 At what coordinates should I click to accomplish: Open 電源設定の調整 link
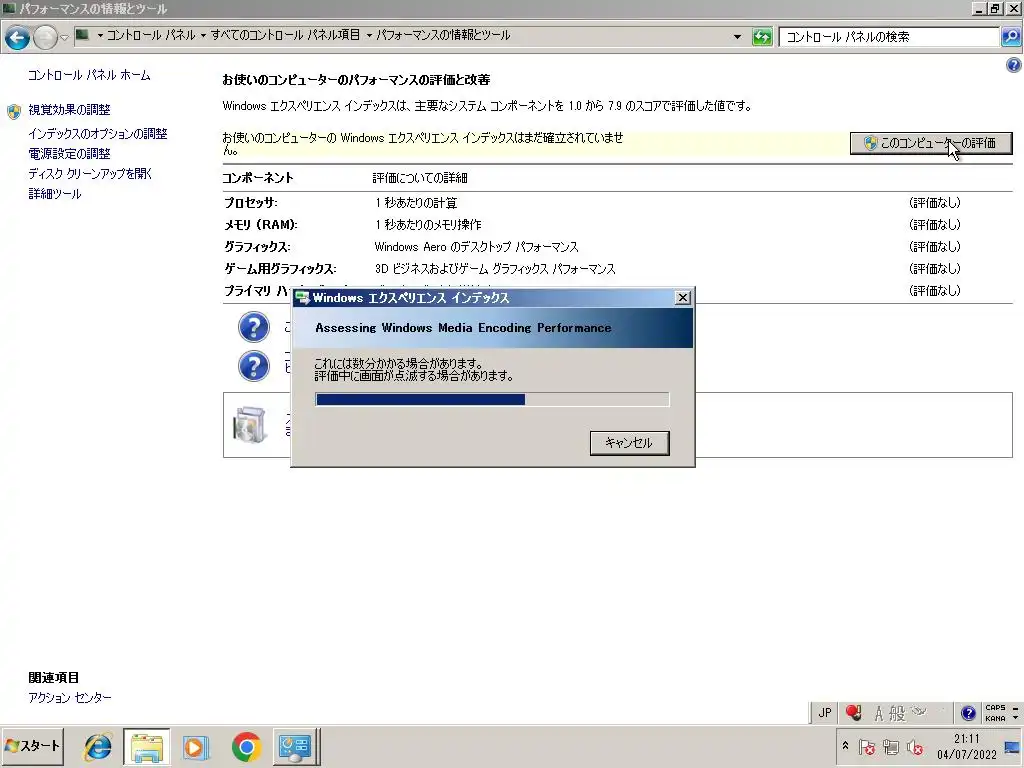click(x=69, y=154)
